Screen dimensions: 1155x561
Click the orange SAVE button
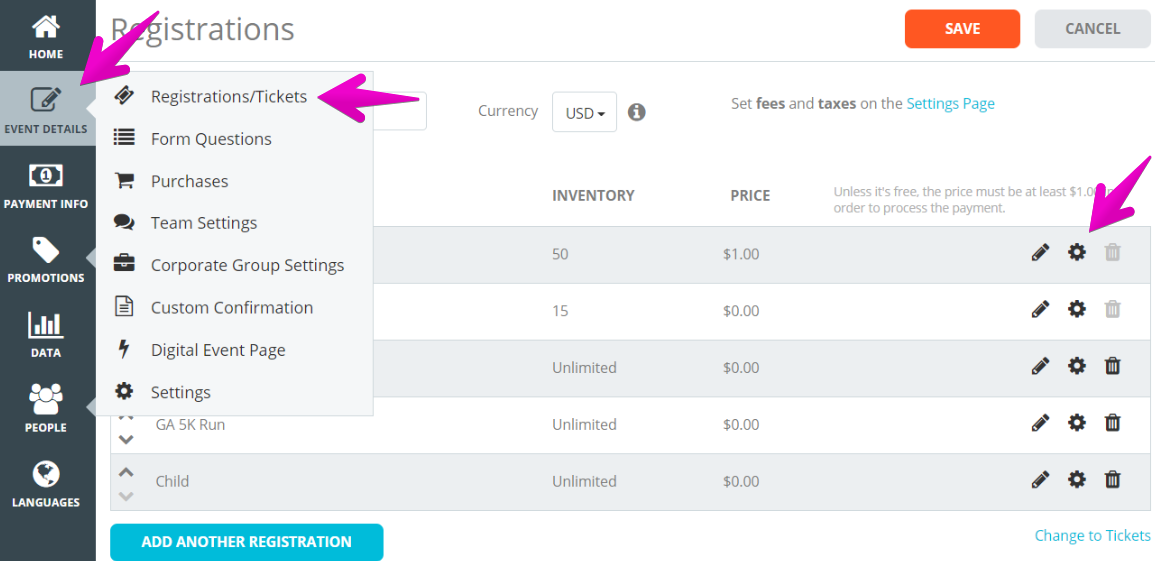(962, 29)
